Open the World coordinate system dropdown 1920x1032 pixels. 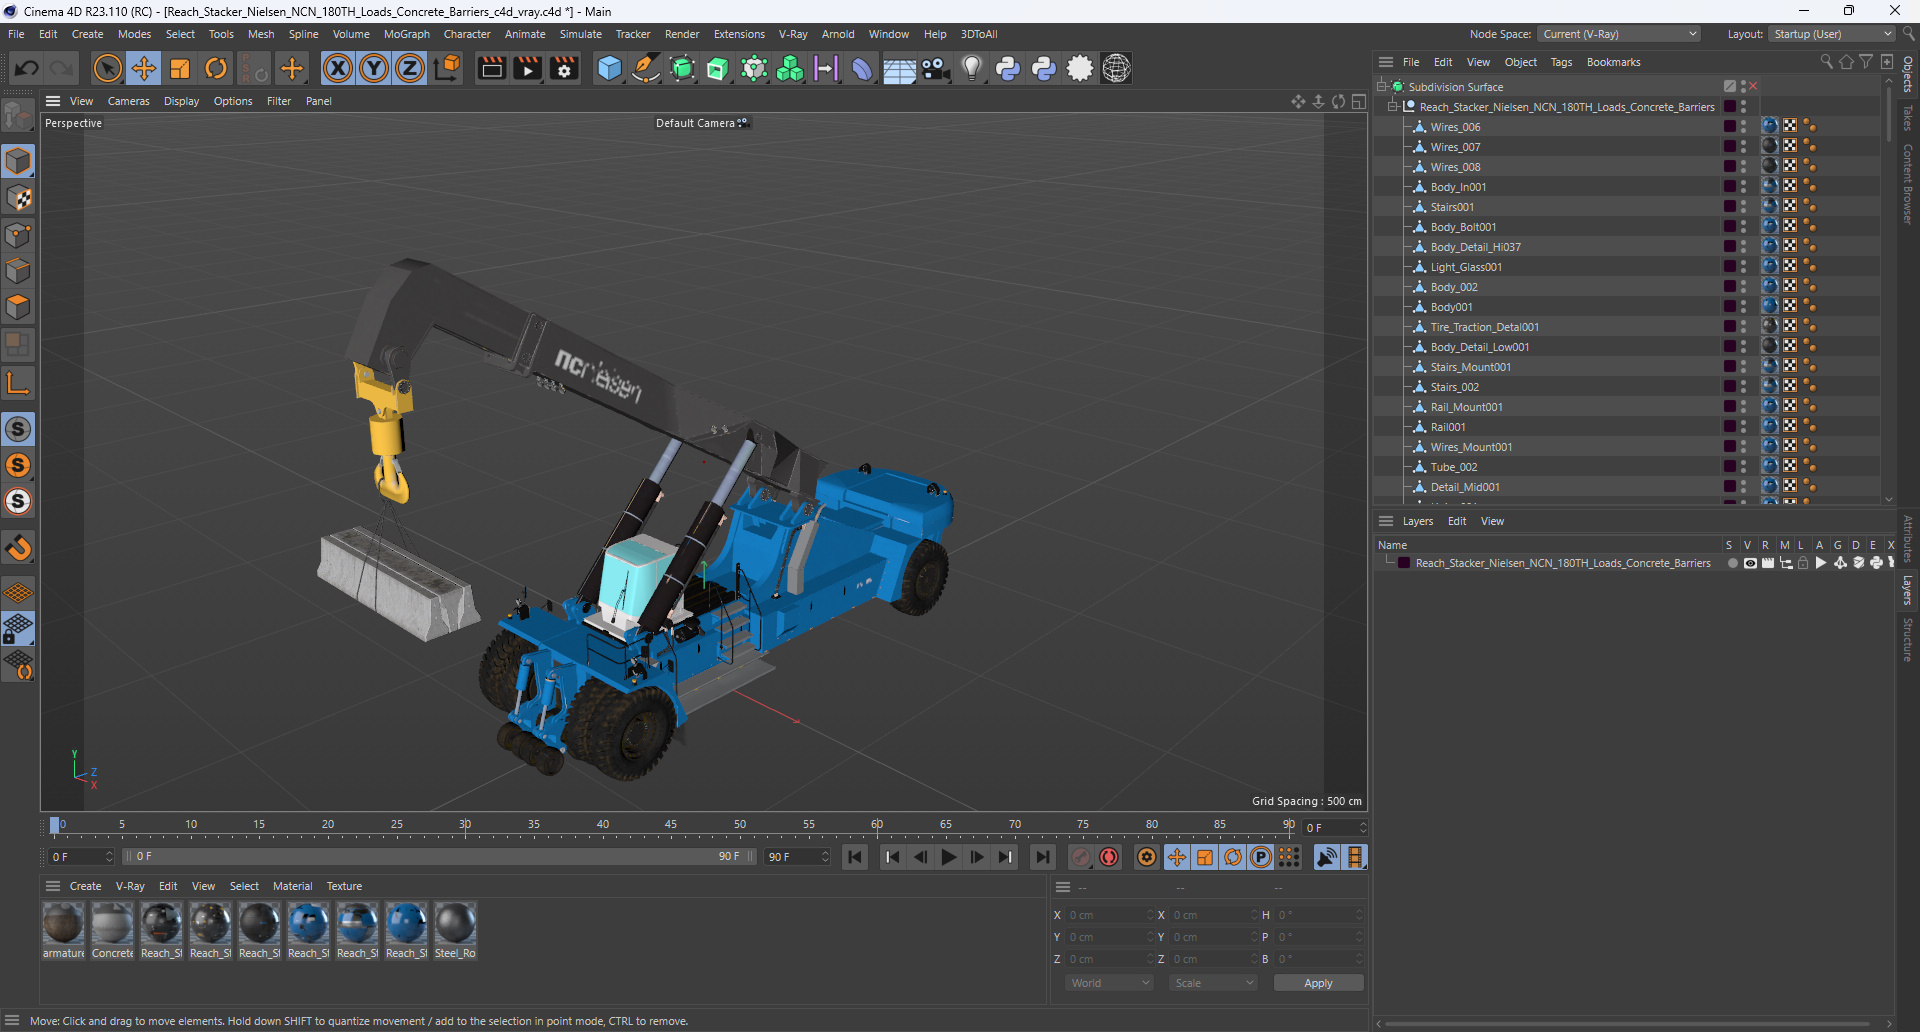point(1110,983)
